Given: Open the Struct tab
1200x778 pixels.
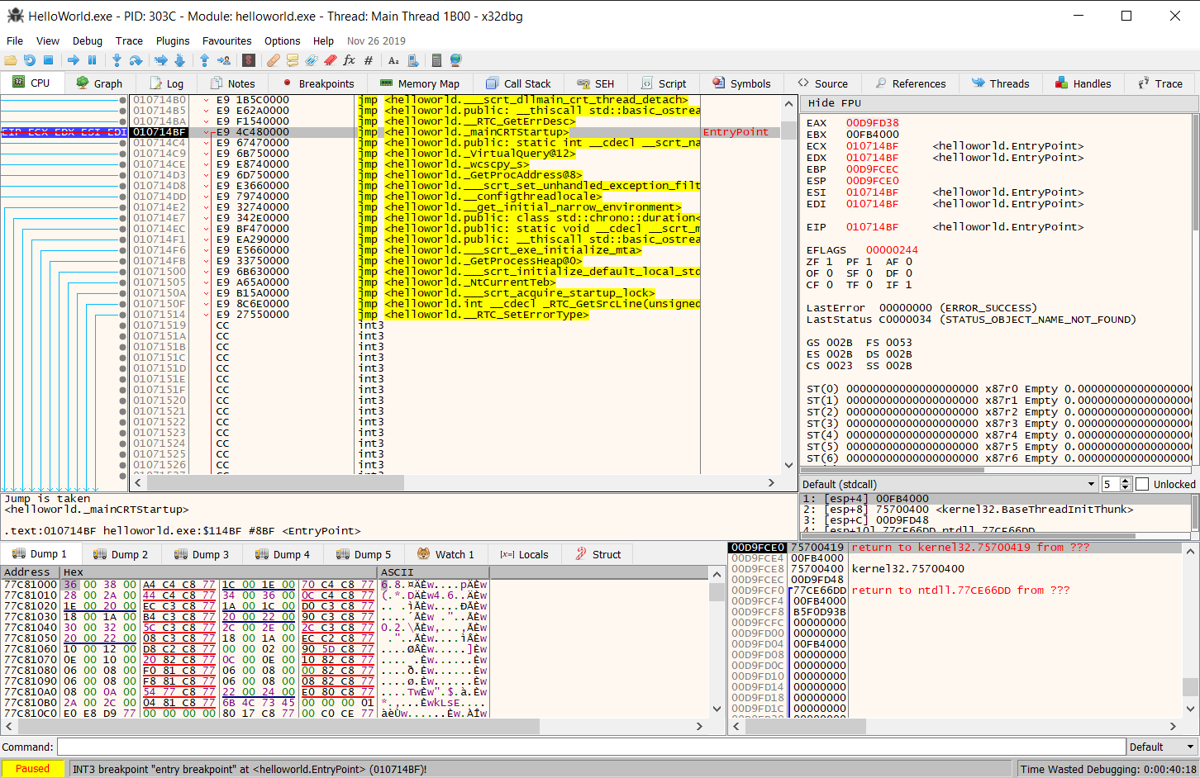Looking at the screenshot, I should (x=598, y=554).
